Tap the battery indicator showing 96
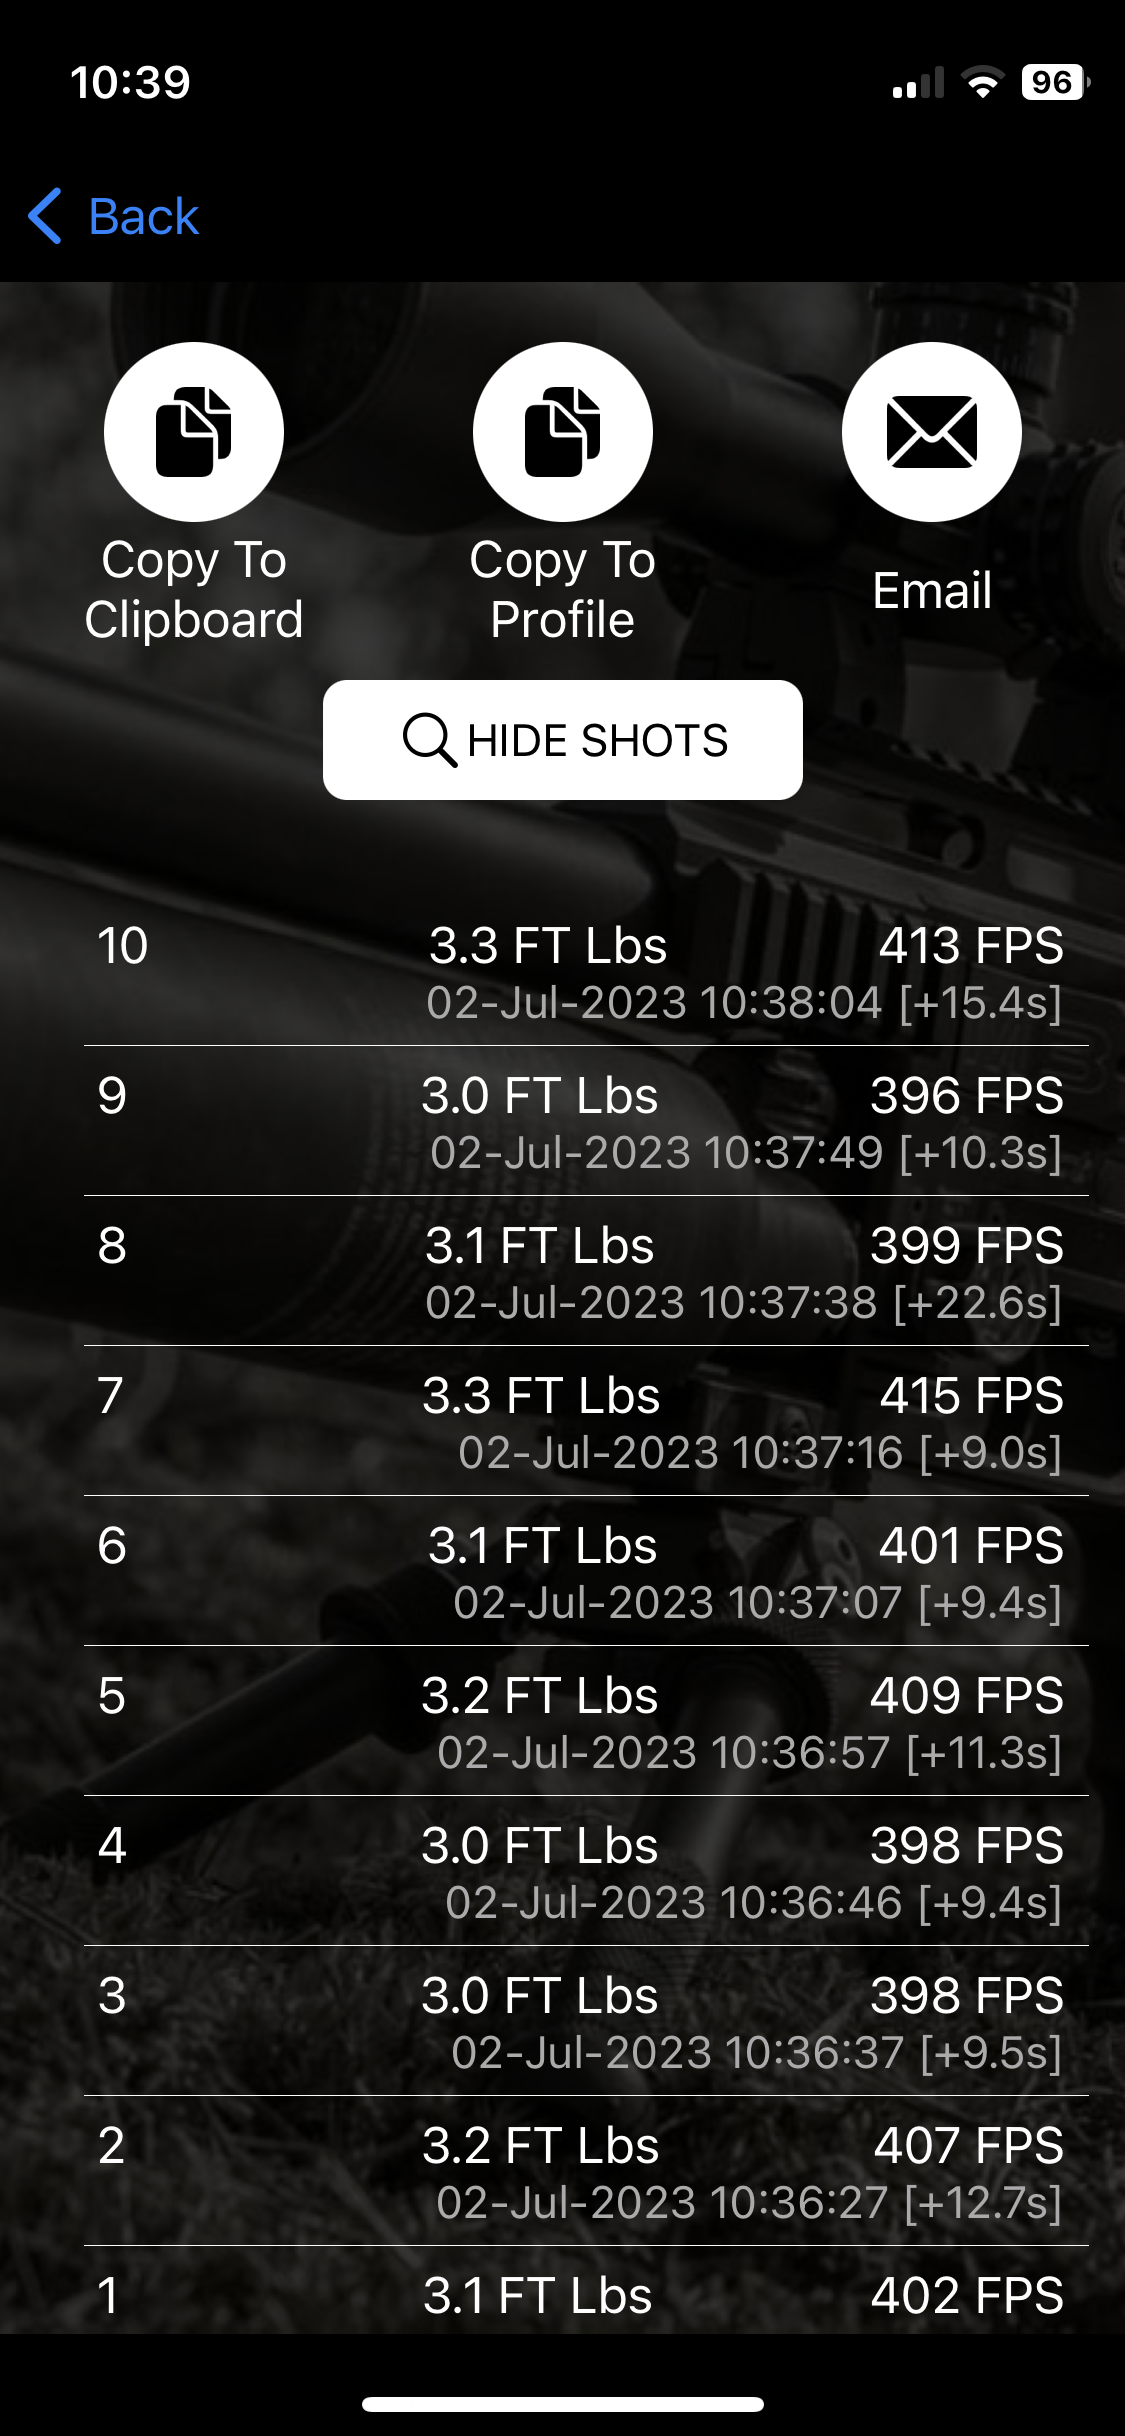1125x2436 pixels. click(x=1055, y=82)
